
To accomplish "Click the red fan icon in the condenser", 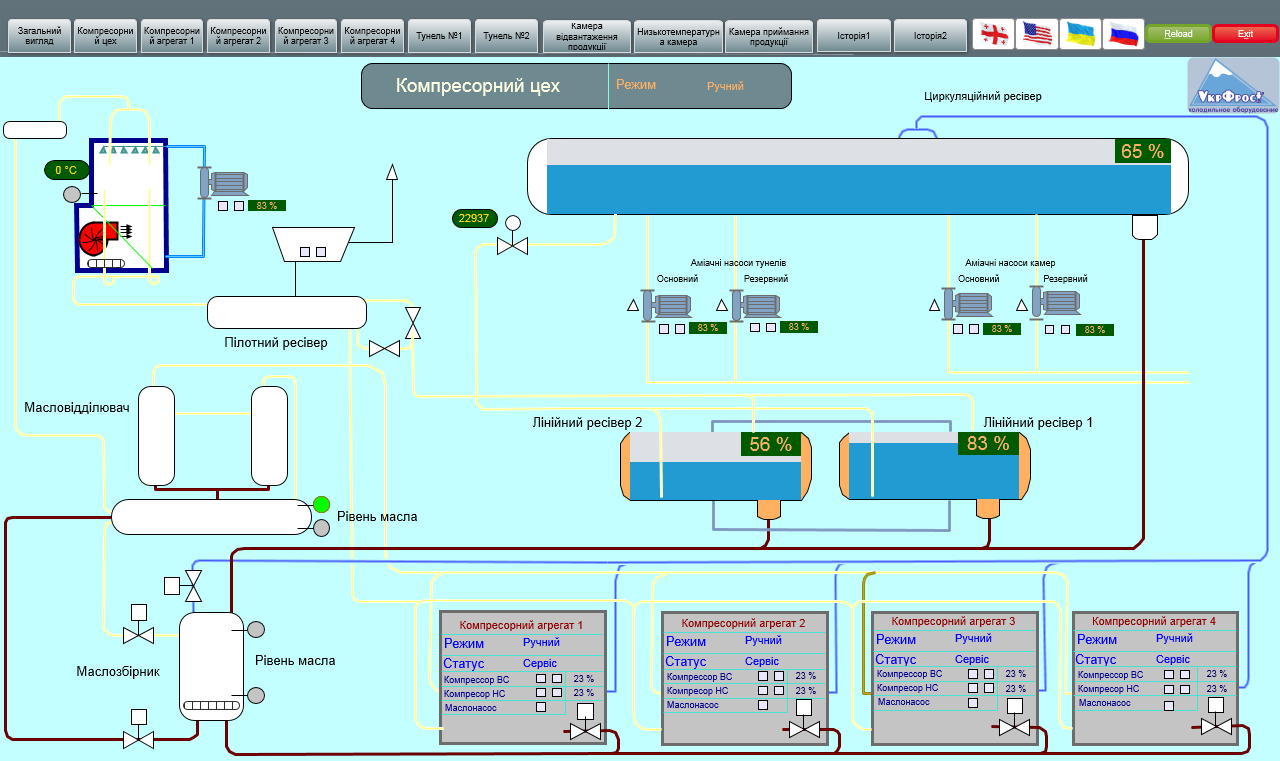I will point(97,237).
